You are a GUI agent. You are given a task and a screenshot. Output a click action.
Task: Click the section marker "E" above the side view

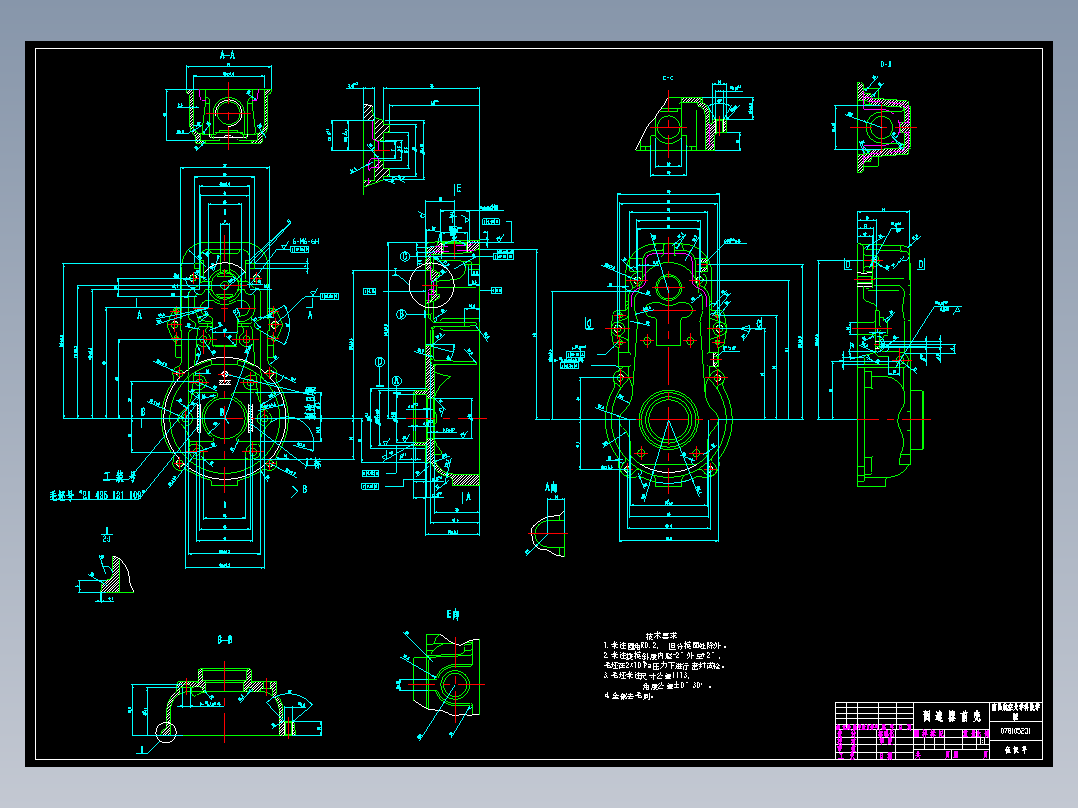pos(456,190)
